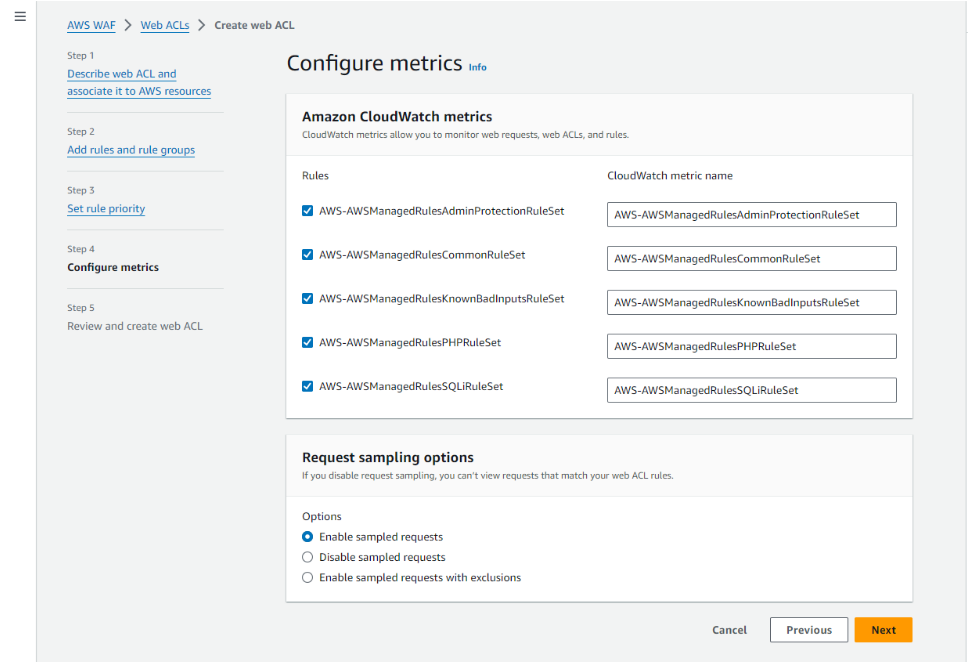Toggle AWS-AWSManagedRulesKnownBadInputsRuleSet checkbox
This screenshot has height=662, width=968.
[308, 299]
